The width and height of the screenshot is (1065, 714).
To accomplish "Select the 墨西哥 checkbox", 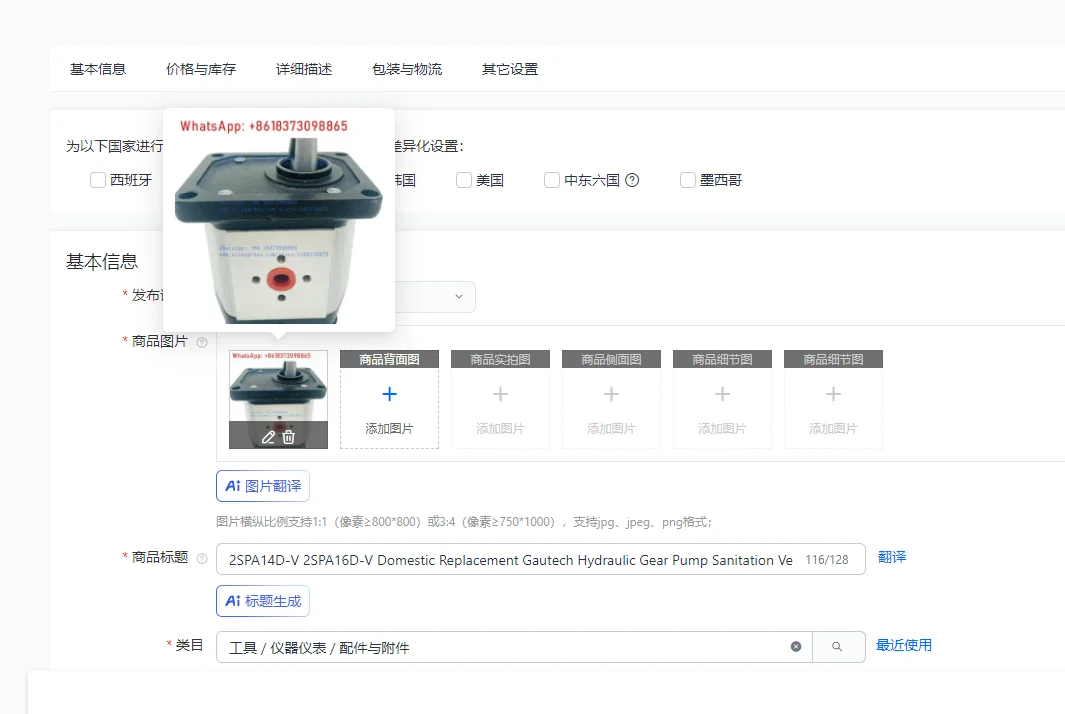I will (688, 180).
